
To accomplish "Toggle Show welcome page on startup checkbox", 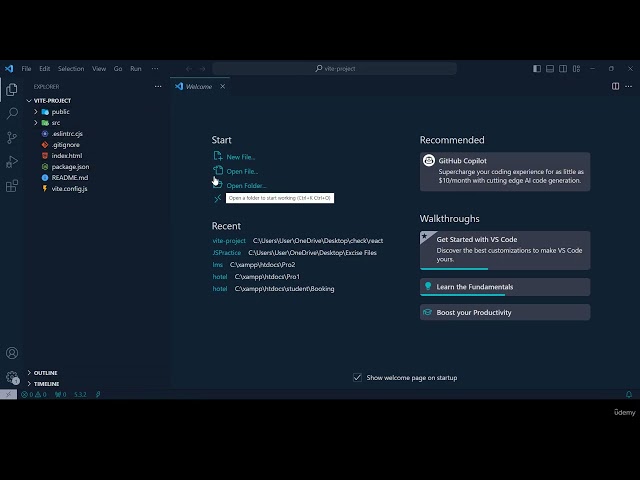I will 357,378.
